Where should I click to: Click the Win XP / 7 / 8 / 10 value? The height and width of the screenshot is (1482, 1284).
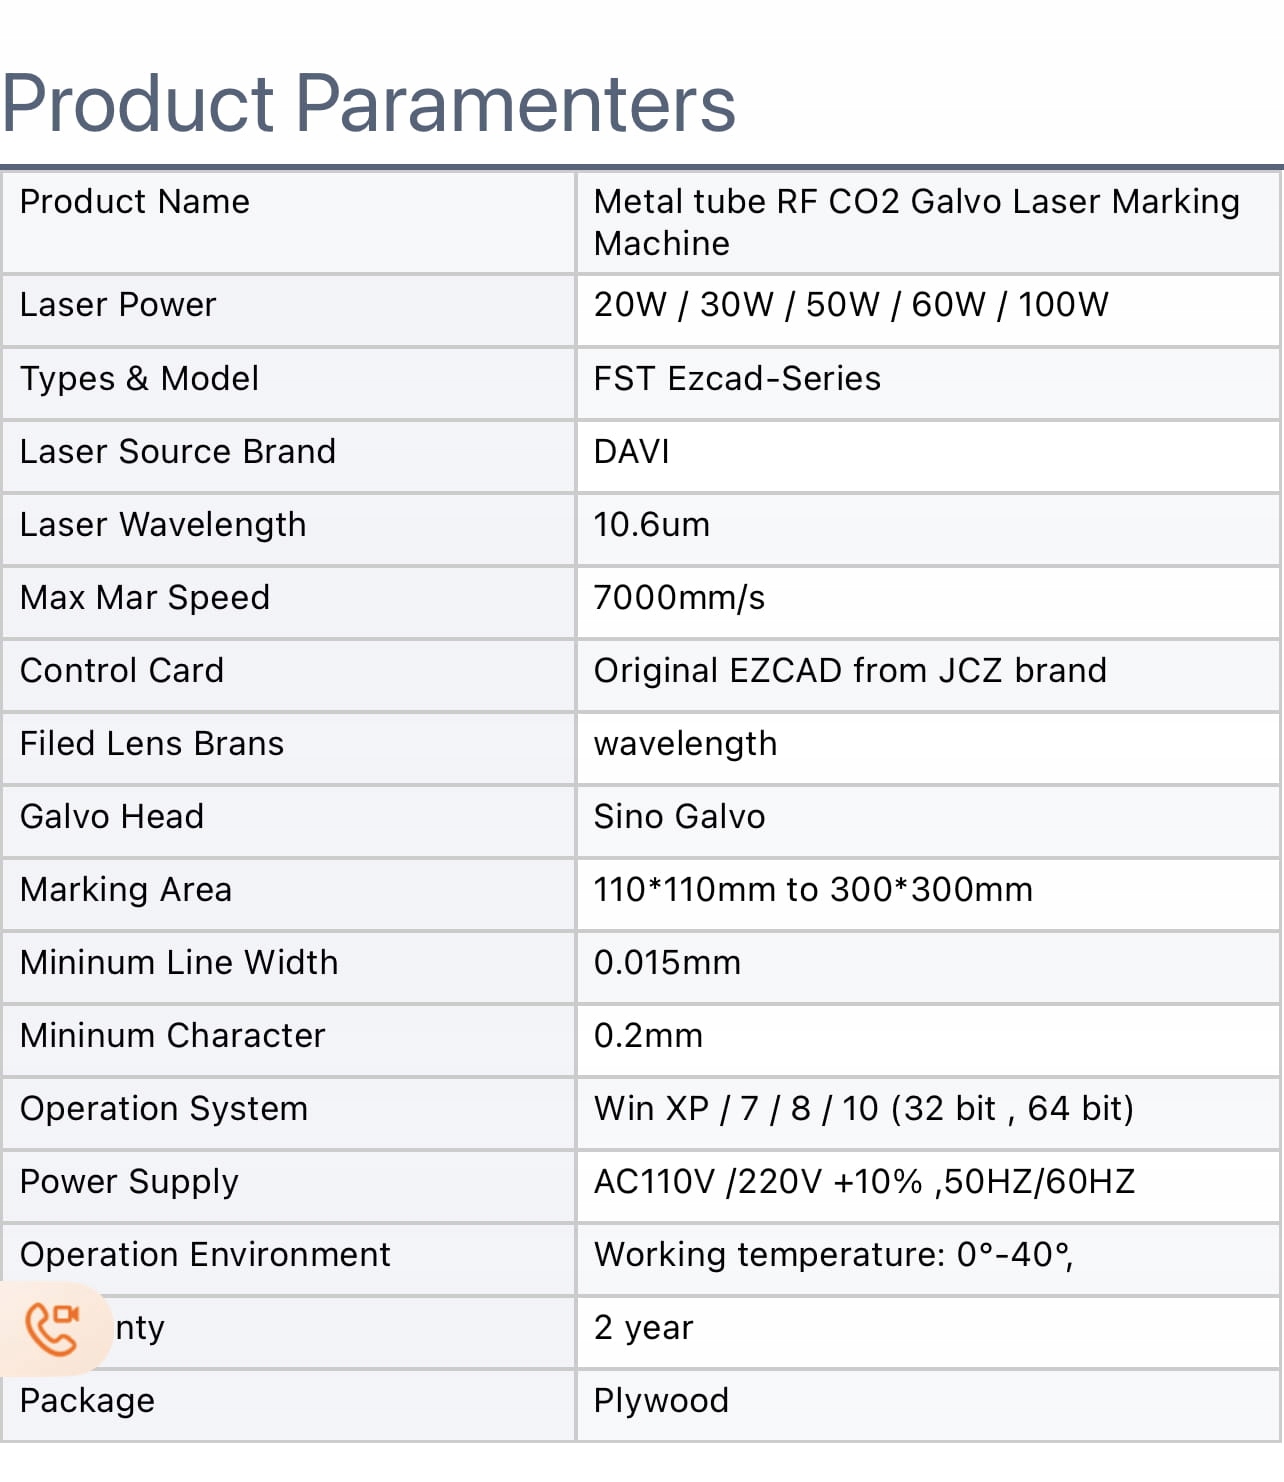coord(864,1109)
